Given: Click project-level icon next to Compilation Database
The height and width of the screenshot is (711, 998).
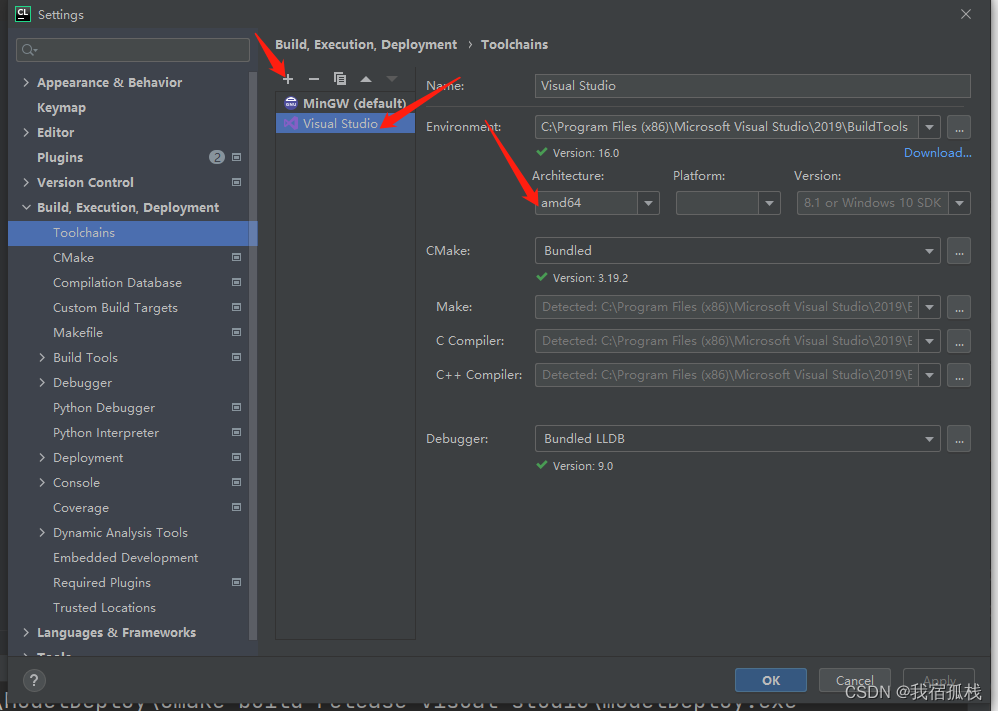Looking at the screenshot, I should click(236, 282).
